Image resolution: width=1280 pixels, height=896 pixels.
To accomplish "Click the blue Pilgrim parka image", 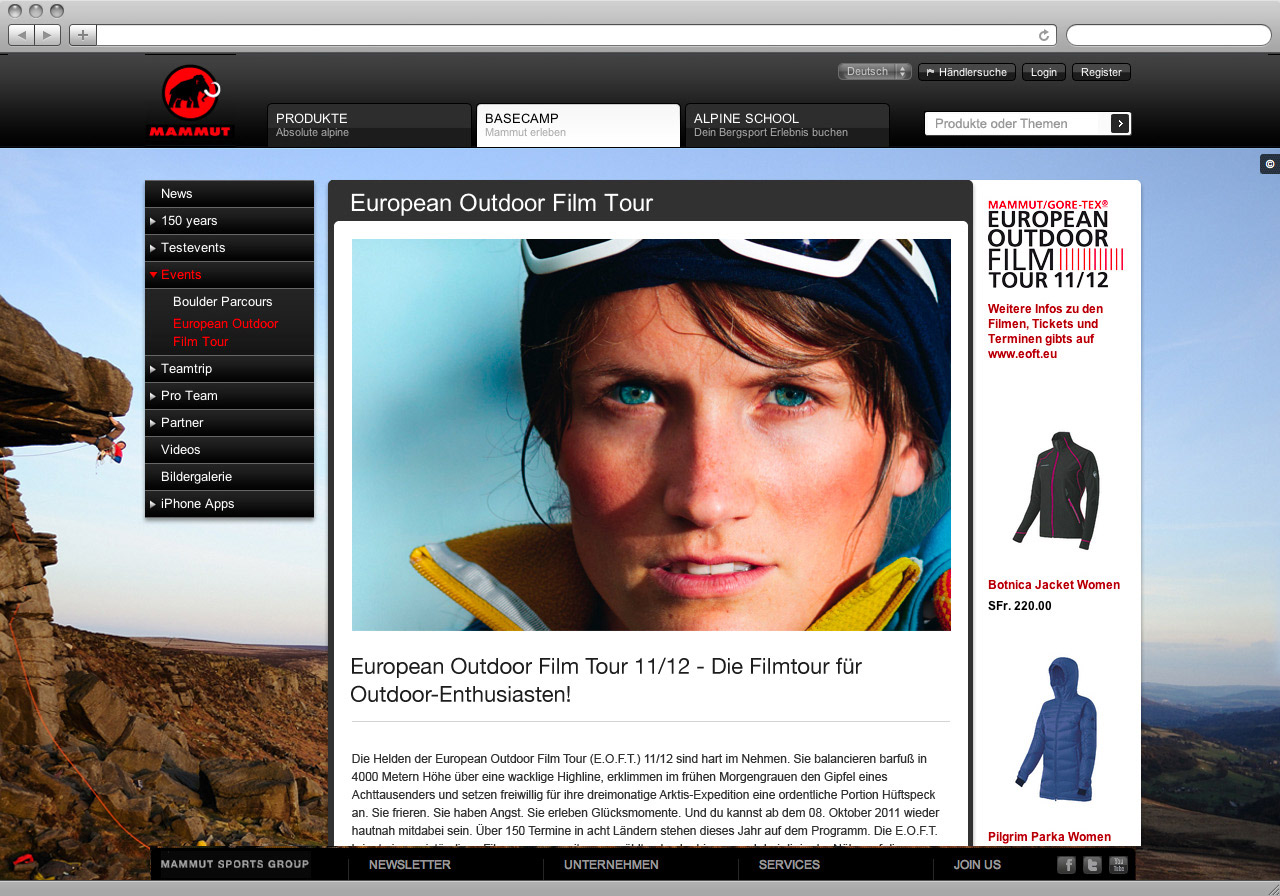I will pyautogui.click(x=1055, y=729).
